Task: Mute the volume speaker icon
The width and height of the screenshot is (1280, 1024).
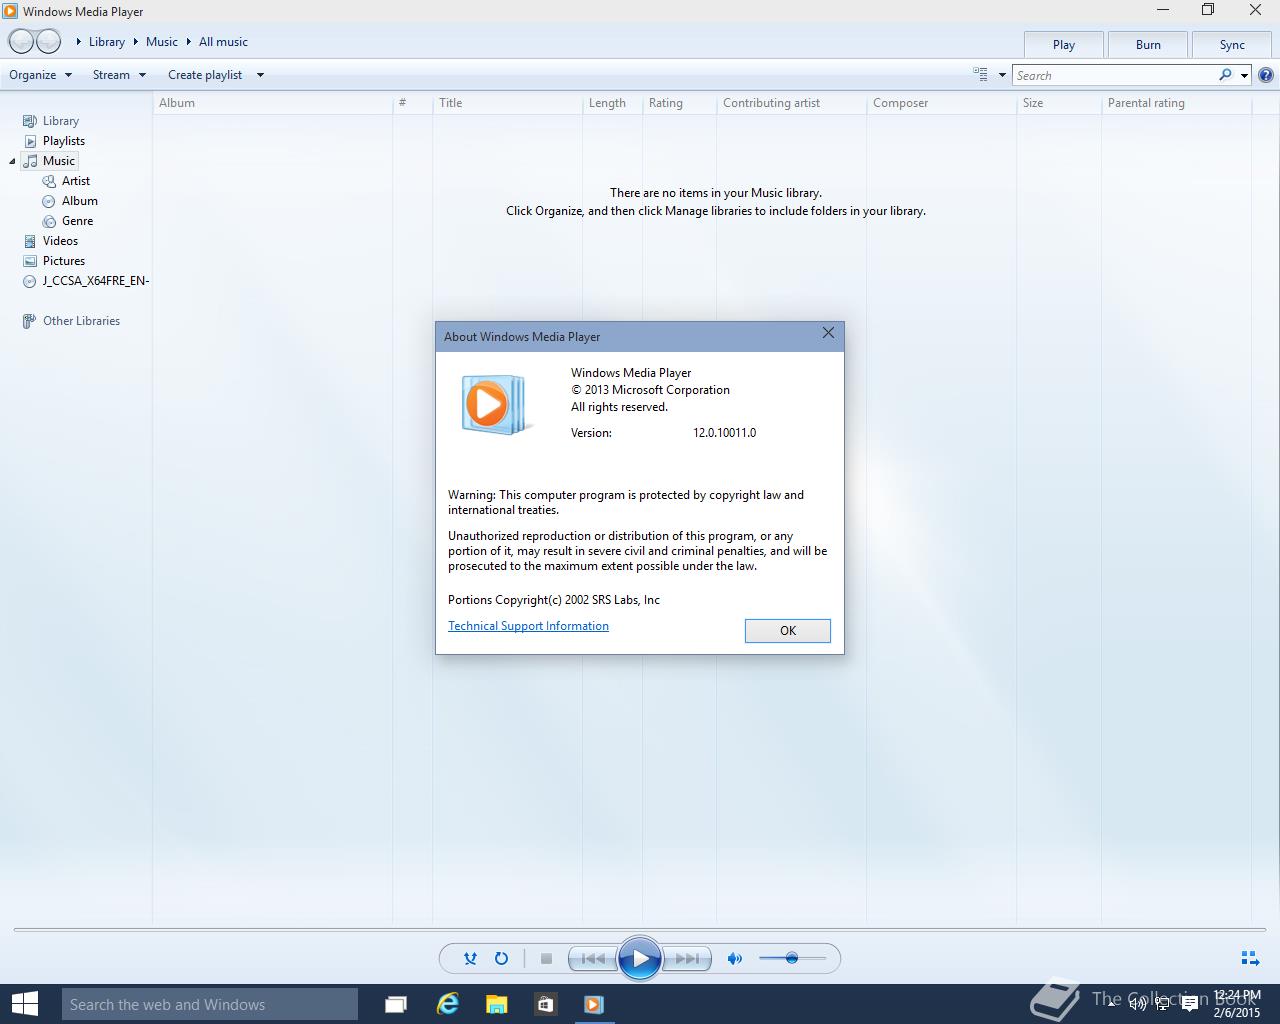Action: coord(735,958)
